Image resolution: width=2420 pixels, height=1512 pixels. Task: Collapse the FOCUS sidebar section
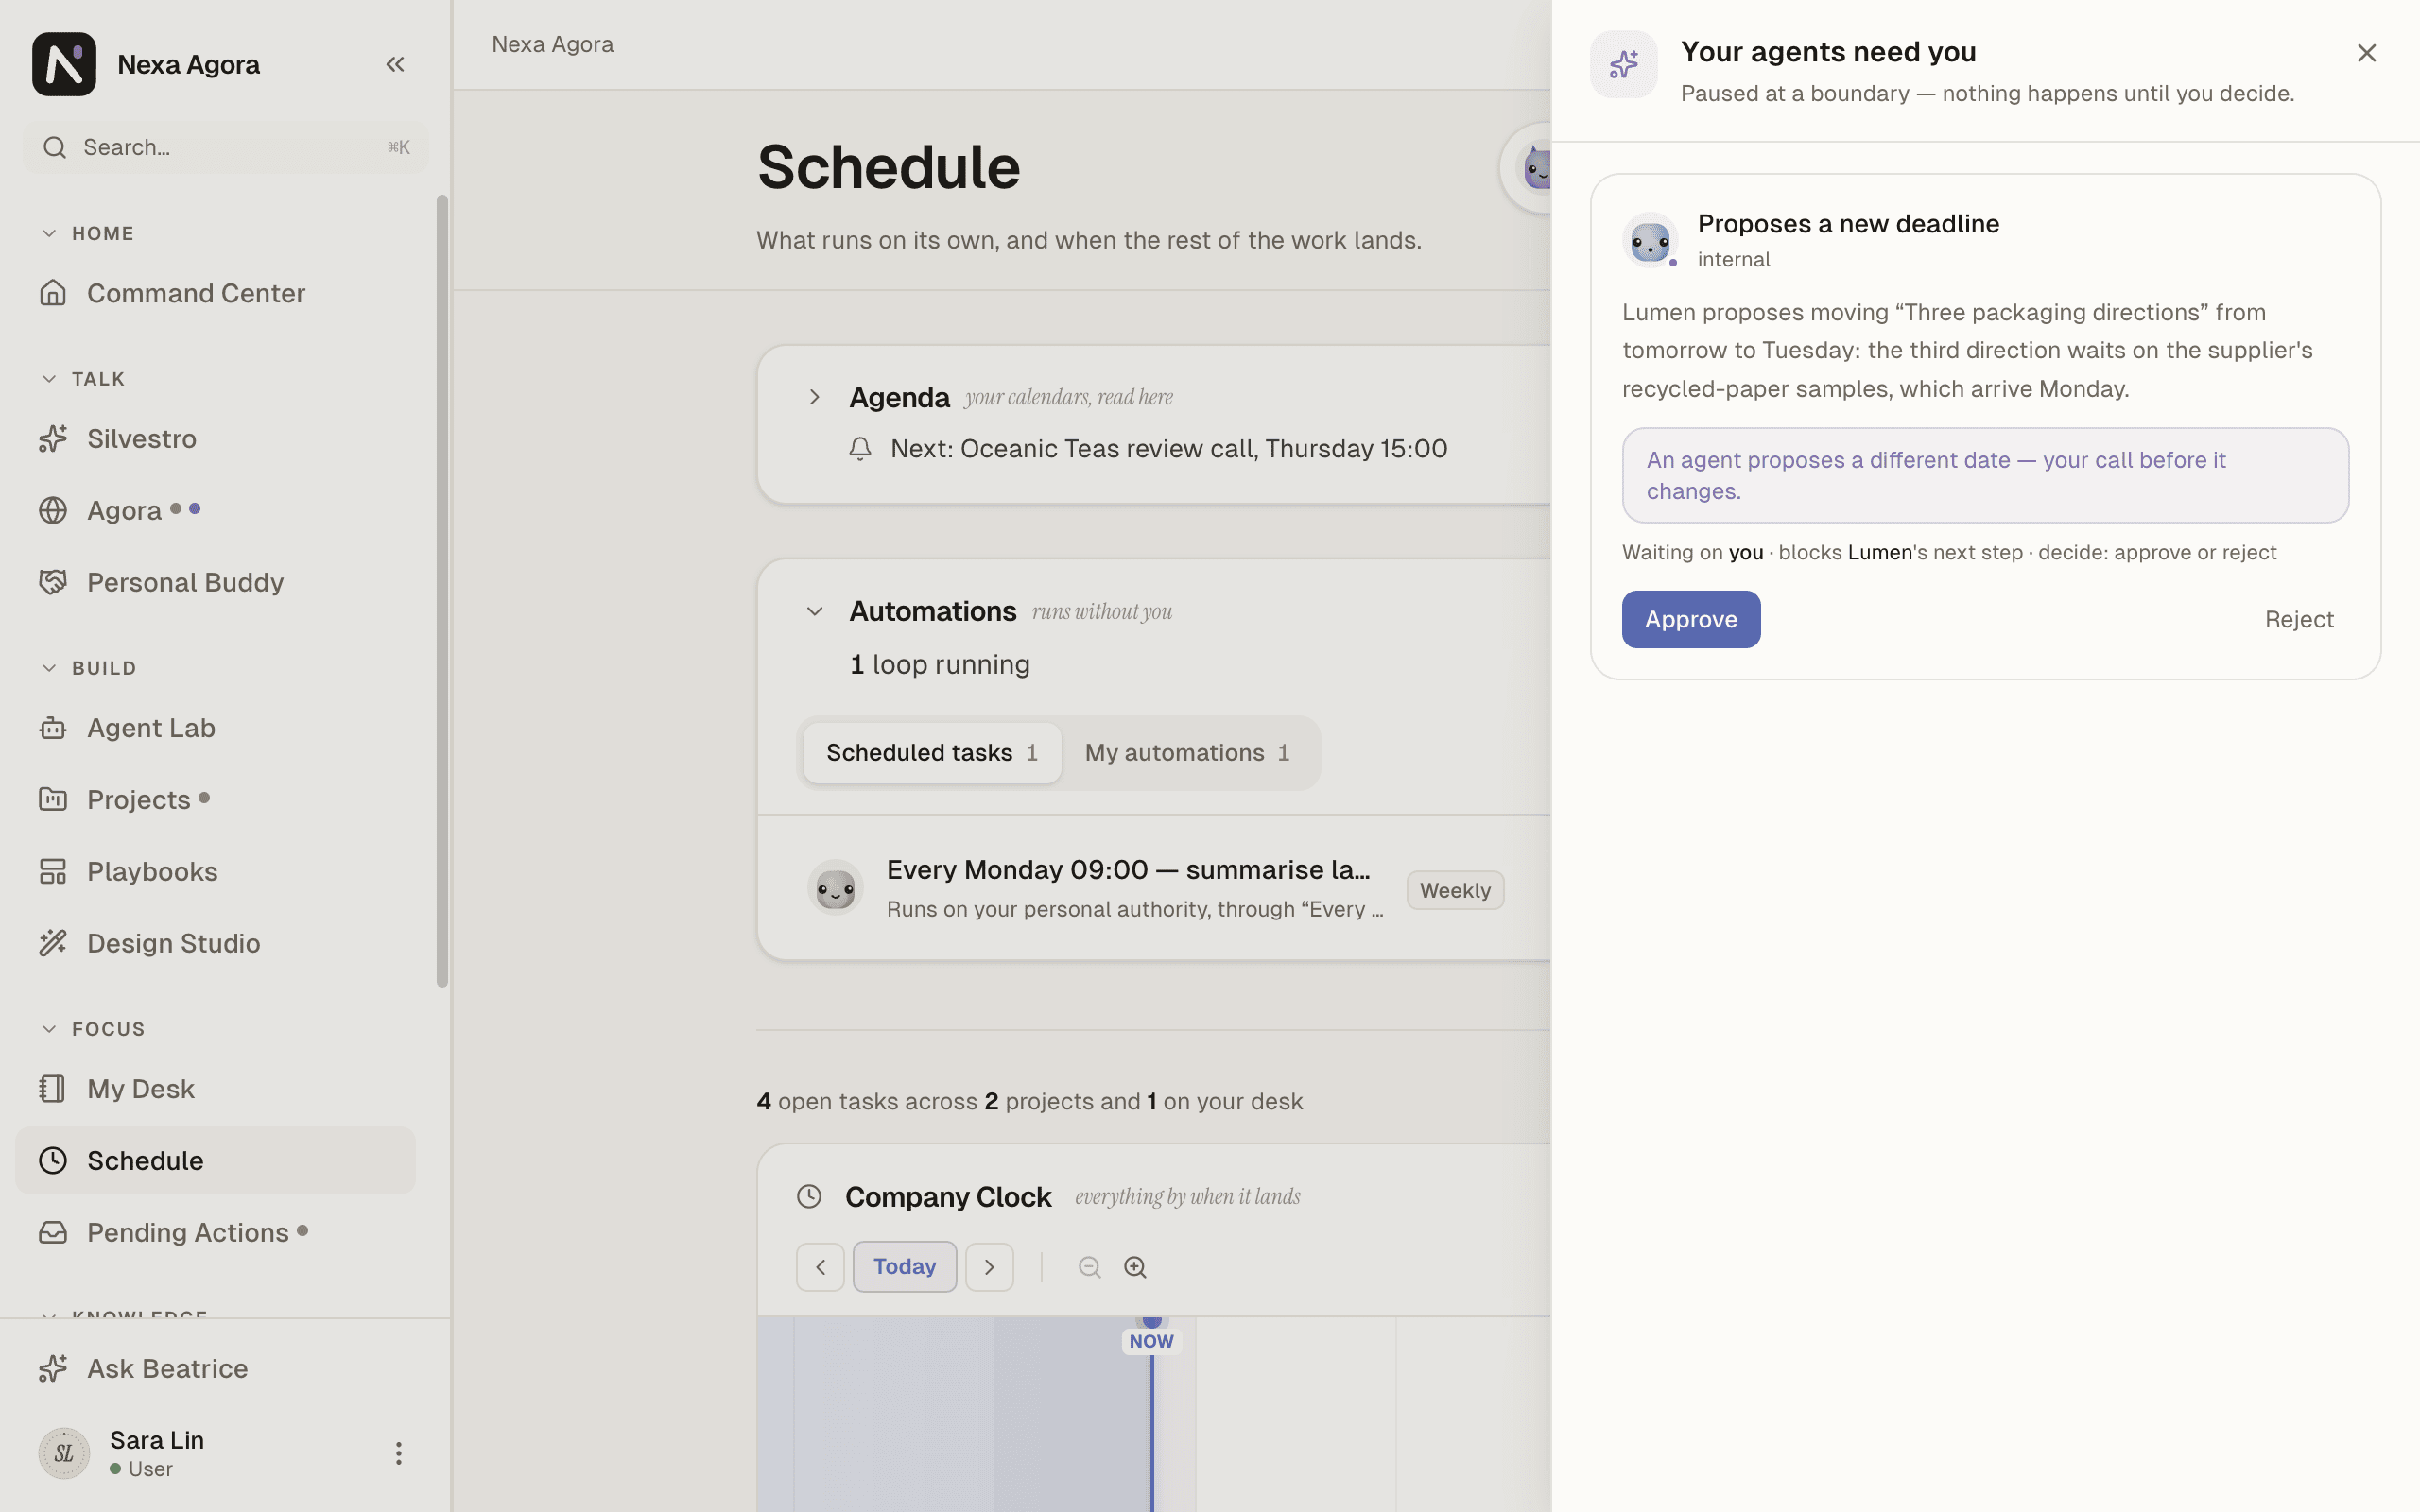click(x=49, y=1028)
